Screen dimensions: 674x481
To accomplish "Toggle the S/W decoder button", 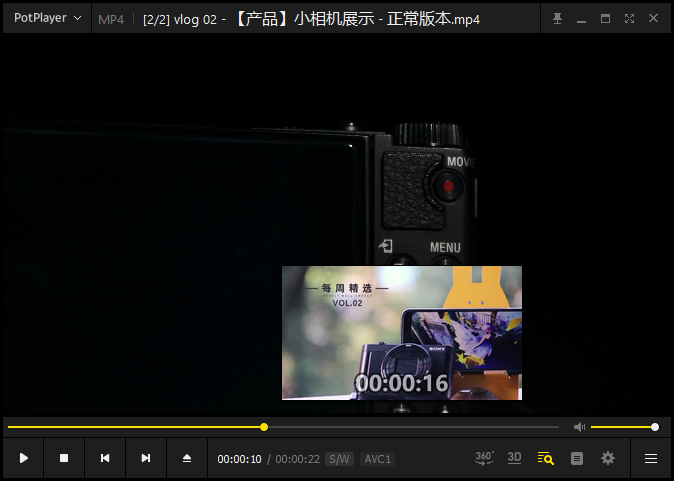I will pyautogui.click(x=339, y=459).
